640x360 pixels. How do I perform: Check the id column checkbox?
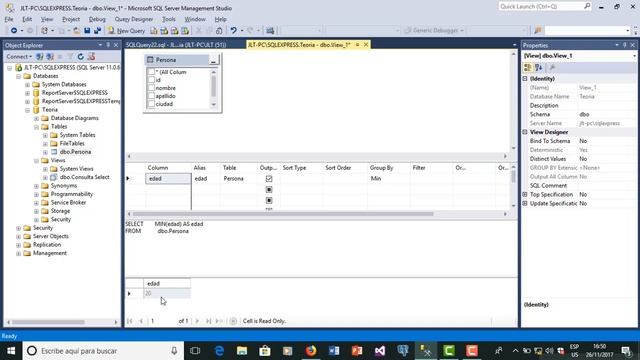pyautogui.click(x=151, y=80)
